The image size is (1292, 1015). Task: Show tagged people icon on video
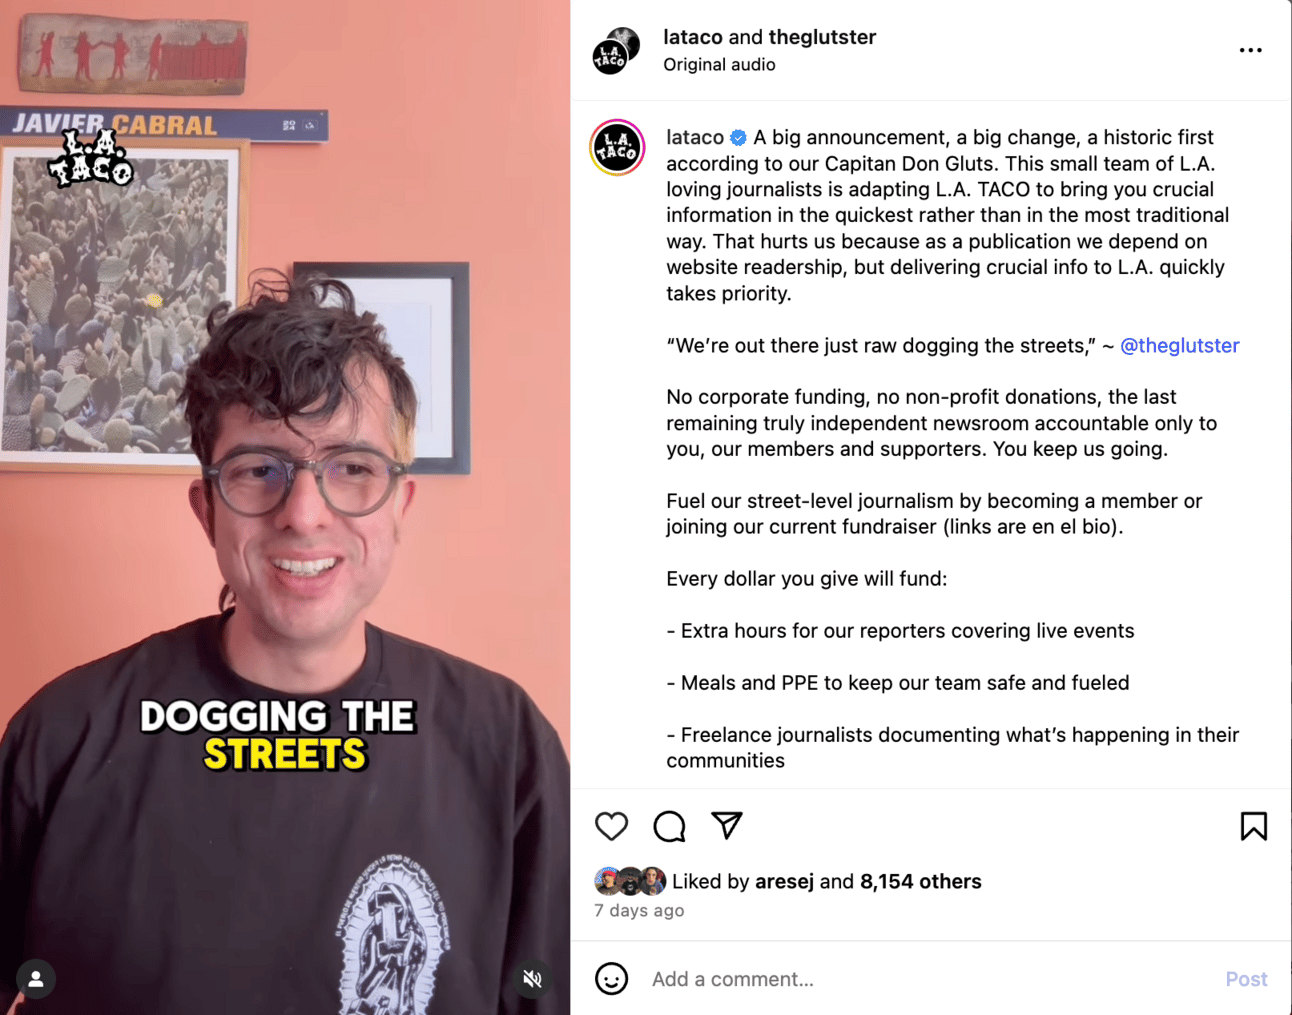tap(36, 979)
